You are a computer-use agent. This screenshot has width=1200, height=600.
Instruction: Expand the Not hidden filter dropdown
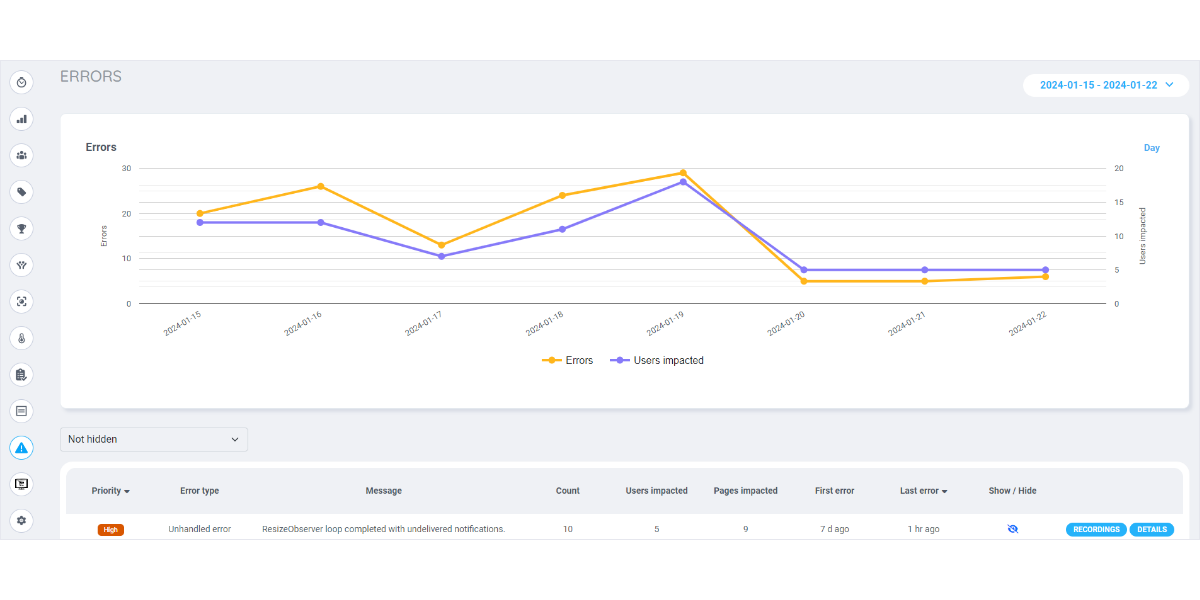[x=154, y=439]
